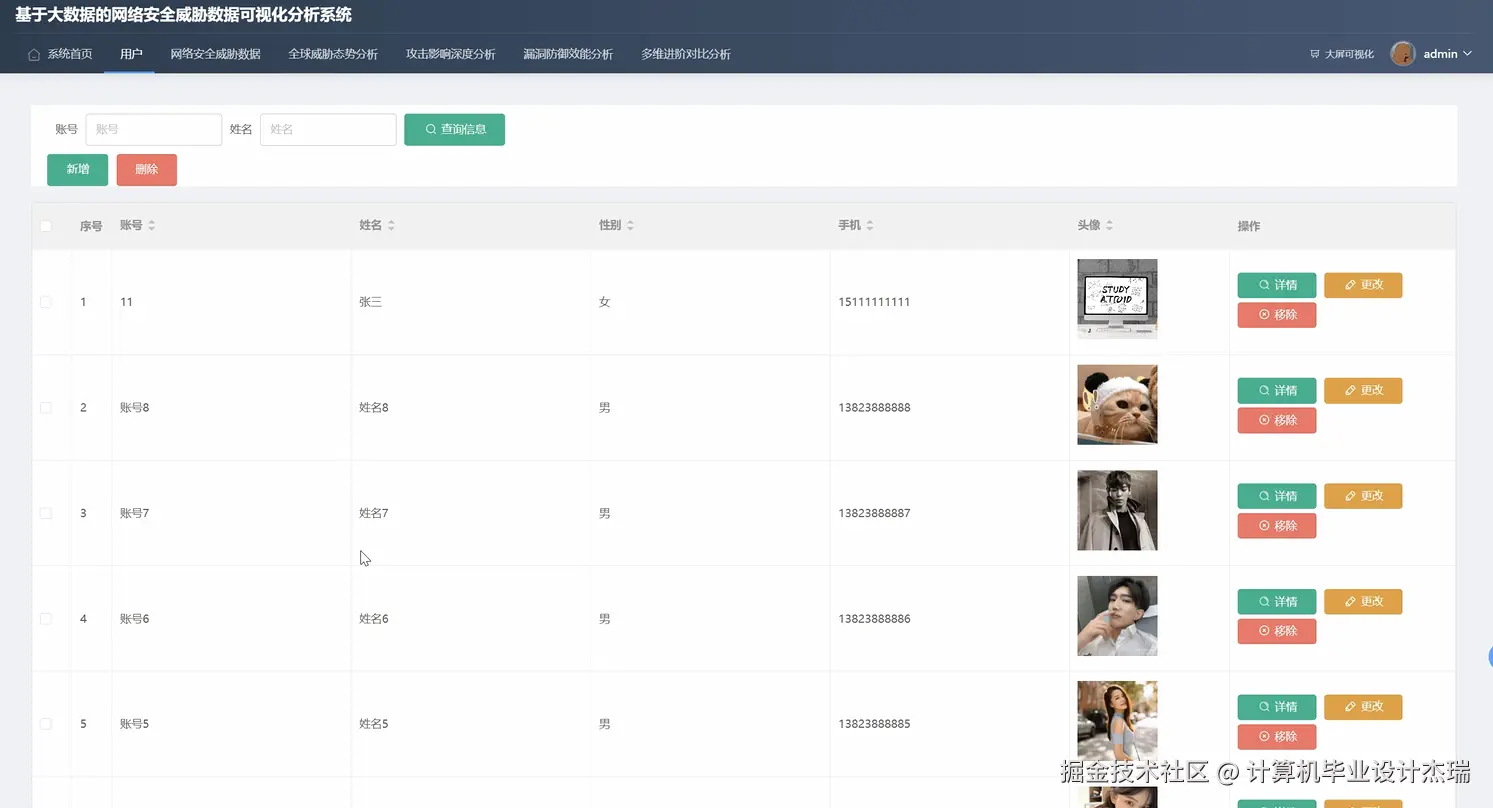Focus the 账号 search input field
The height and width of the screenshot is (808, 1493).
[x=154, y=130]
